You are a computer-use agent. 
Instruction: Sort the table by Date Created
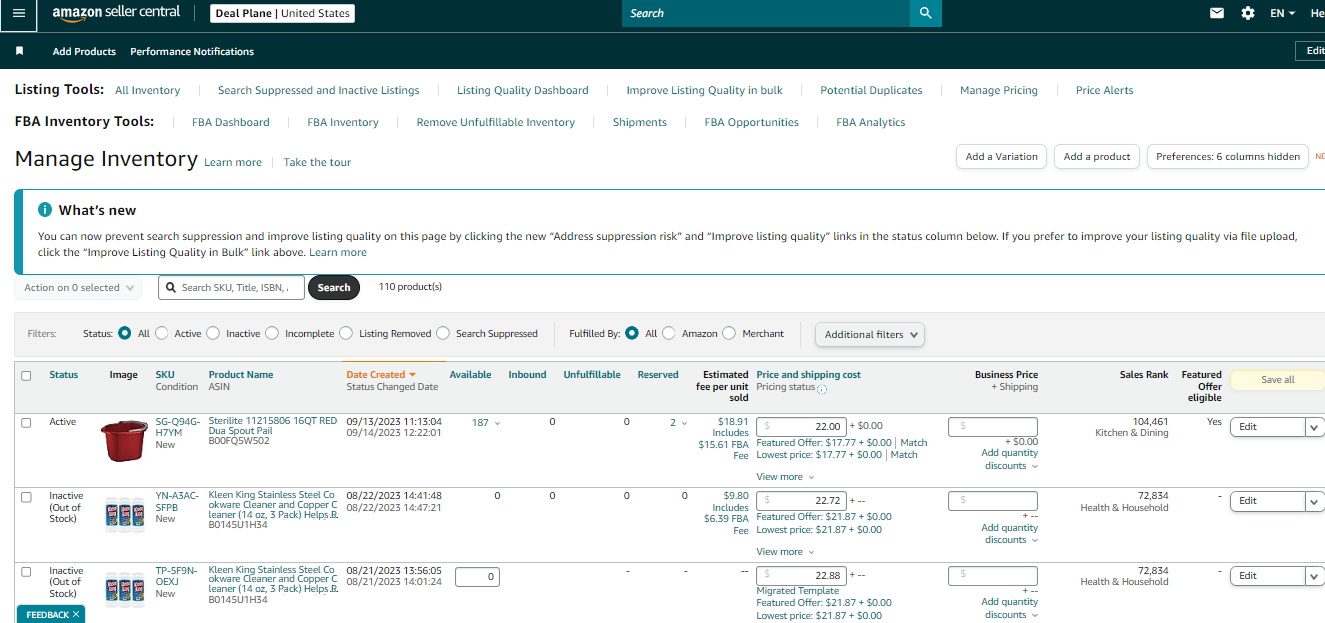point(380,375)
